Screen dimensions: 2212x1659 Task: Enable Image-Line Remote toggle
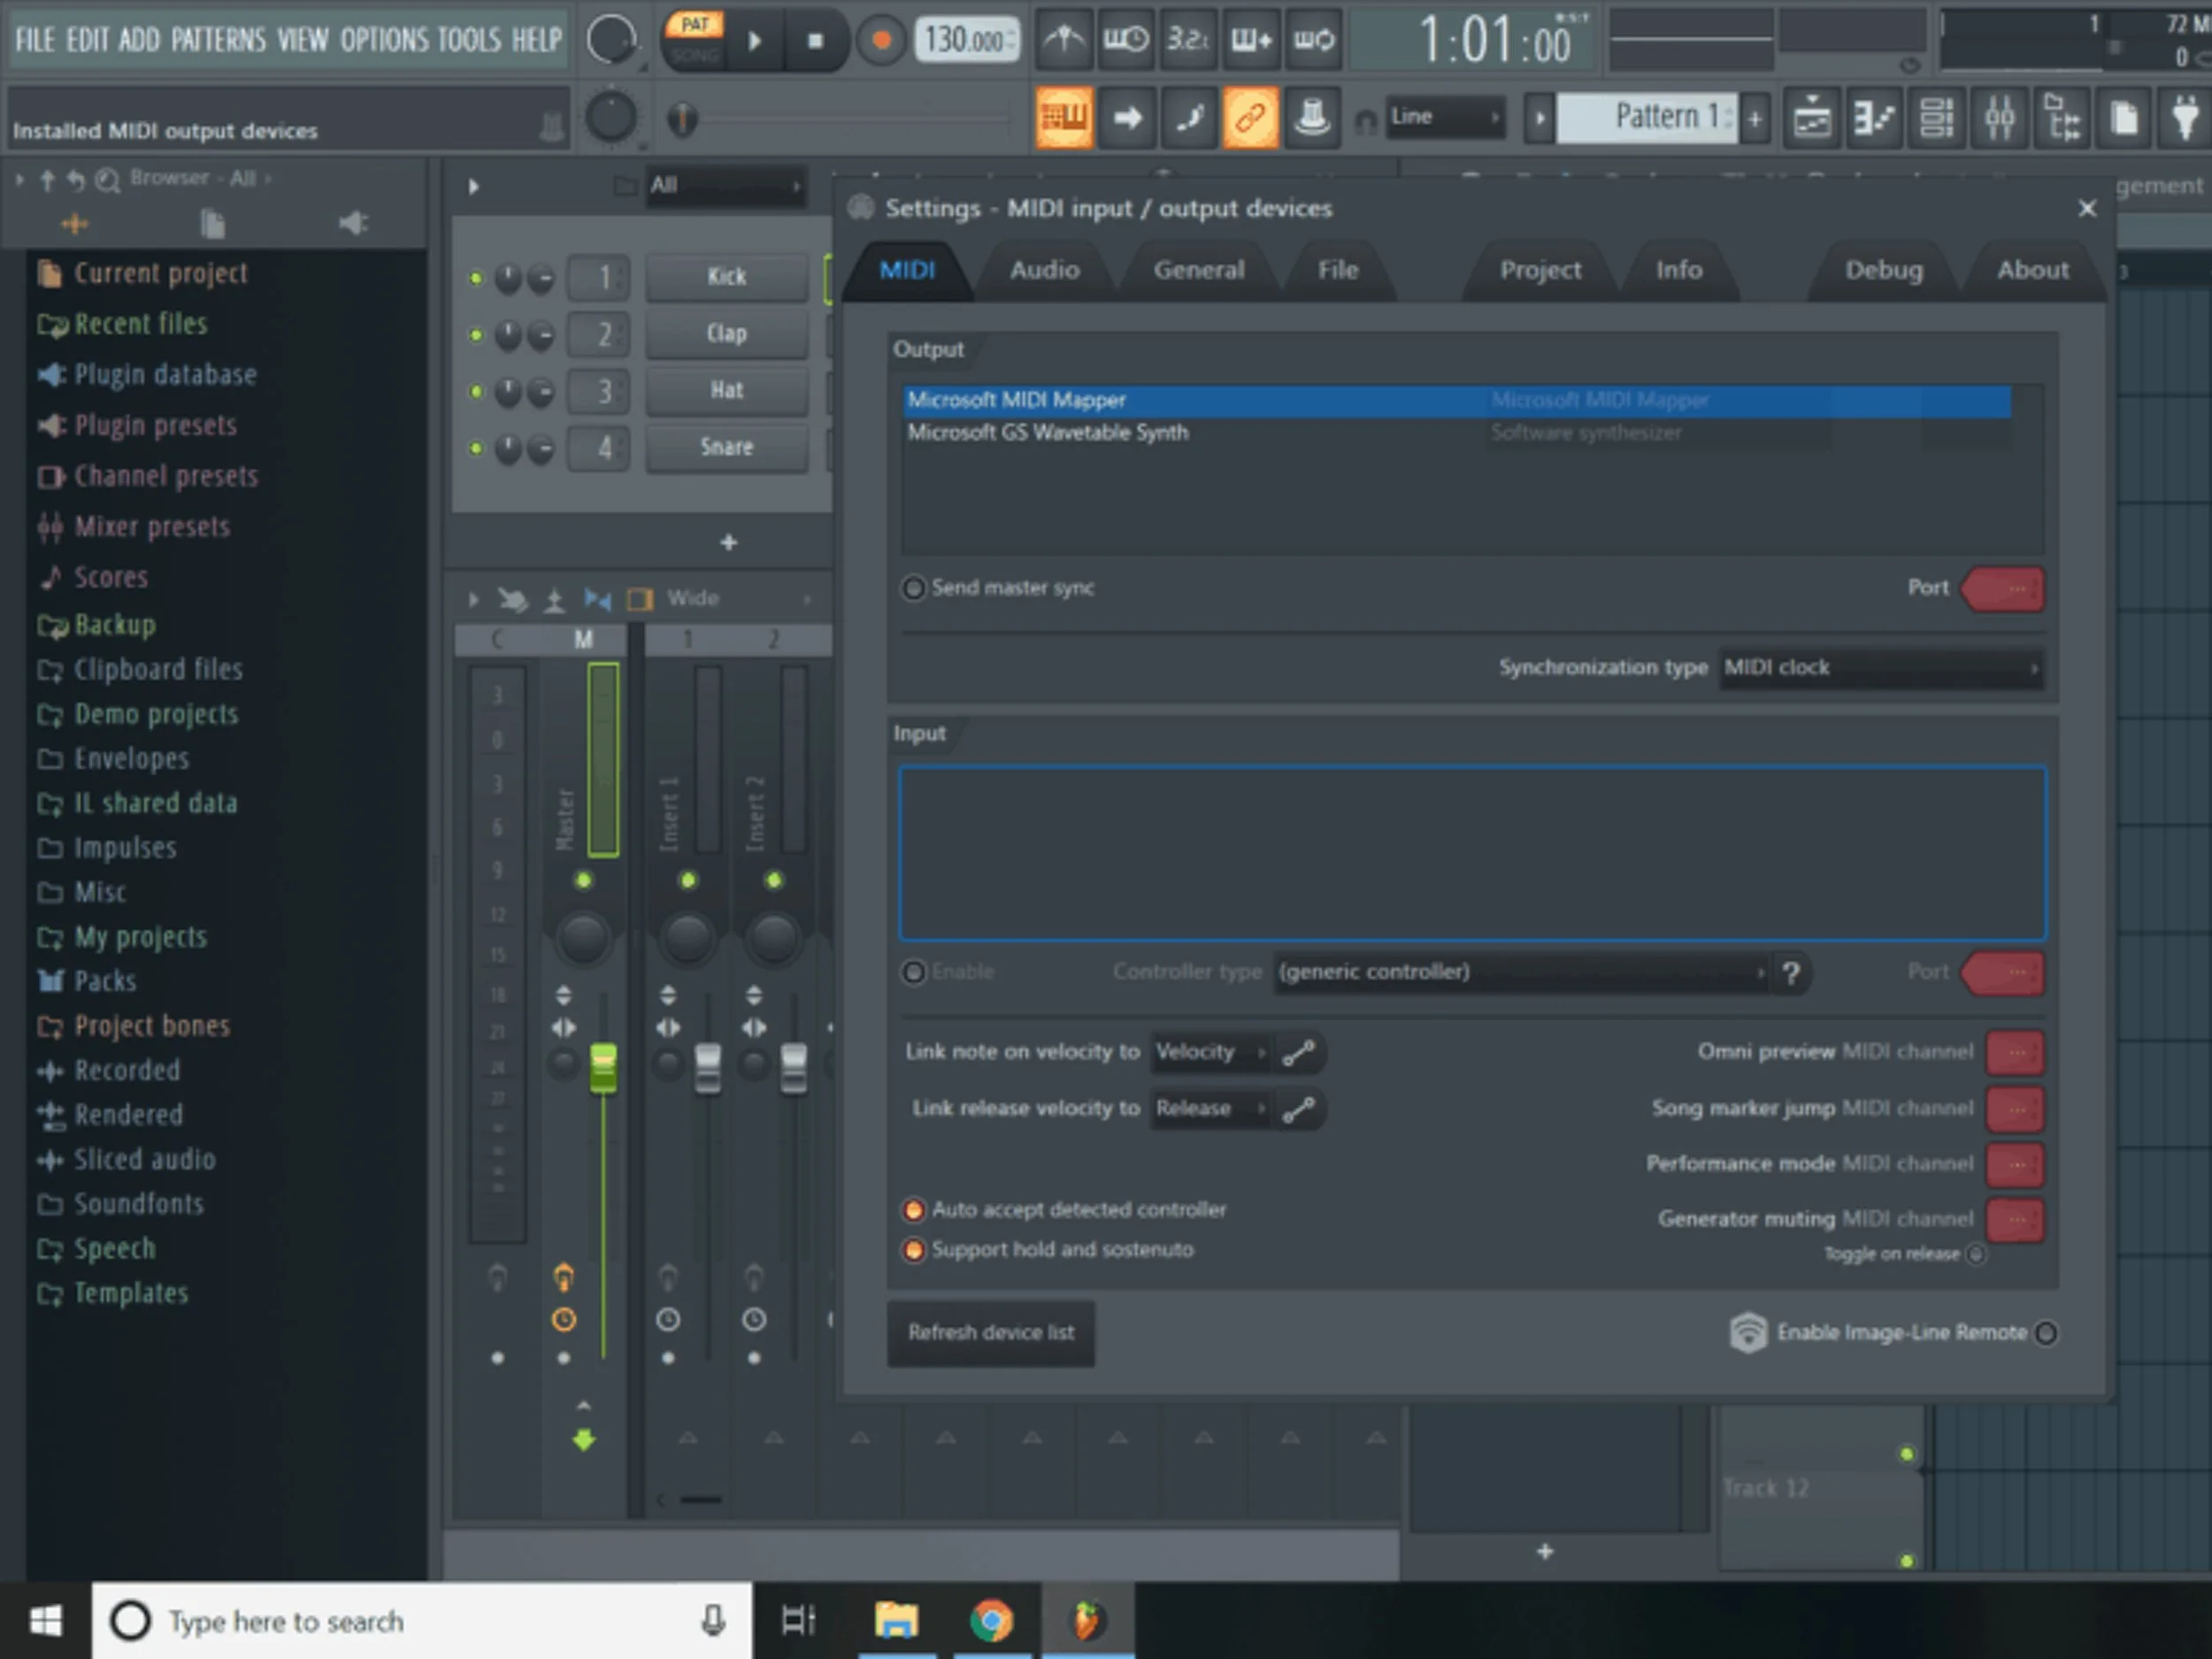(x=2046, y=1333)
